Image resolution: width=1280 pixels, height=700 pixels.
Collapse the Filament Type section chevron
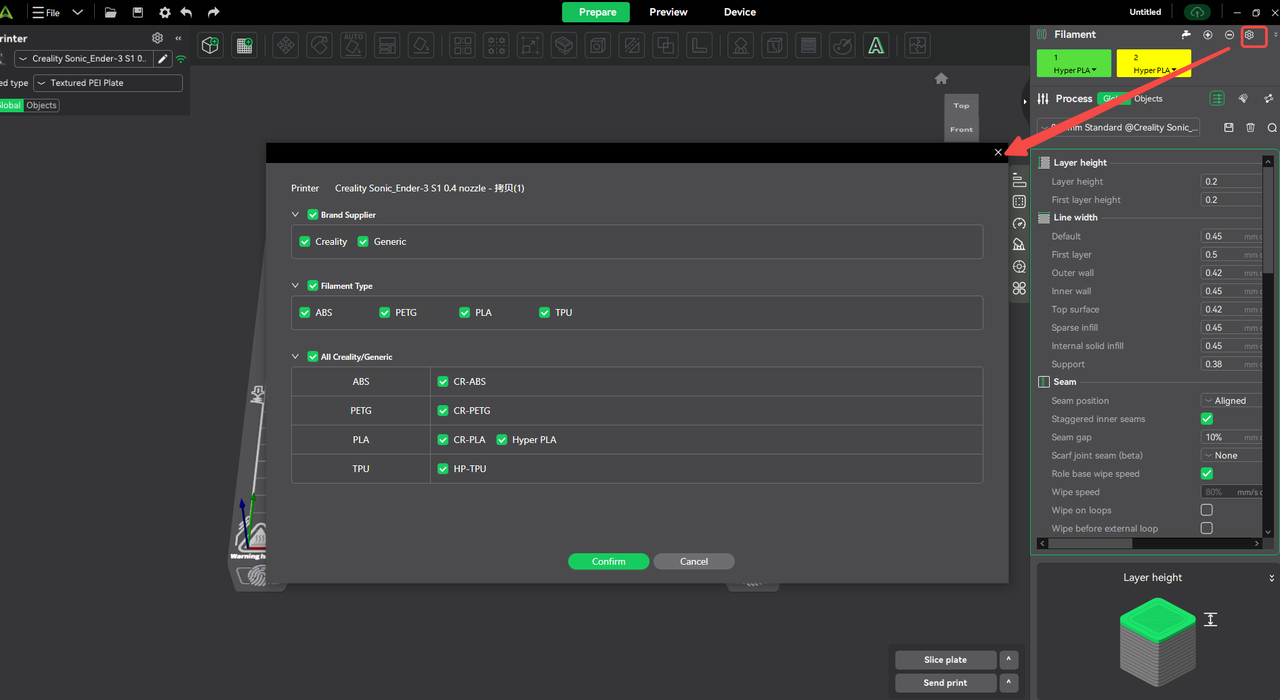click(x=296, y=285)
